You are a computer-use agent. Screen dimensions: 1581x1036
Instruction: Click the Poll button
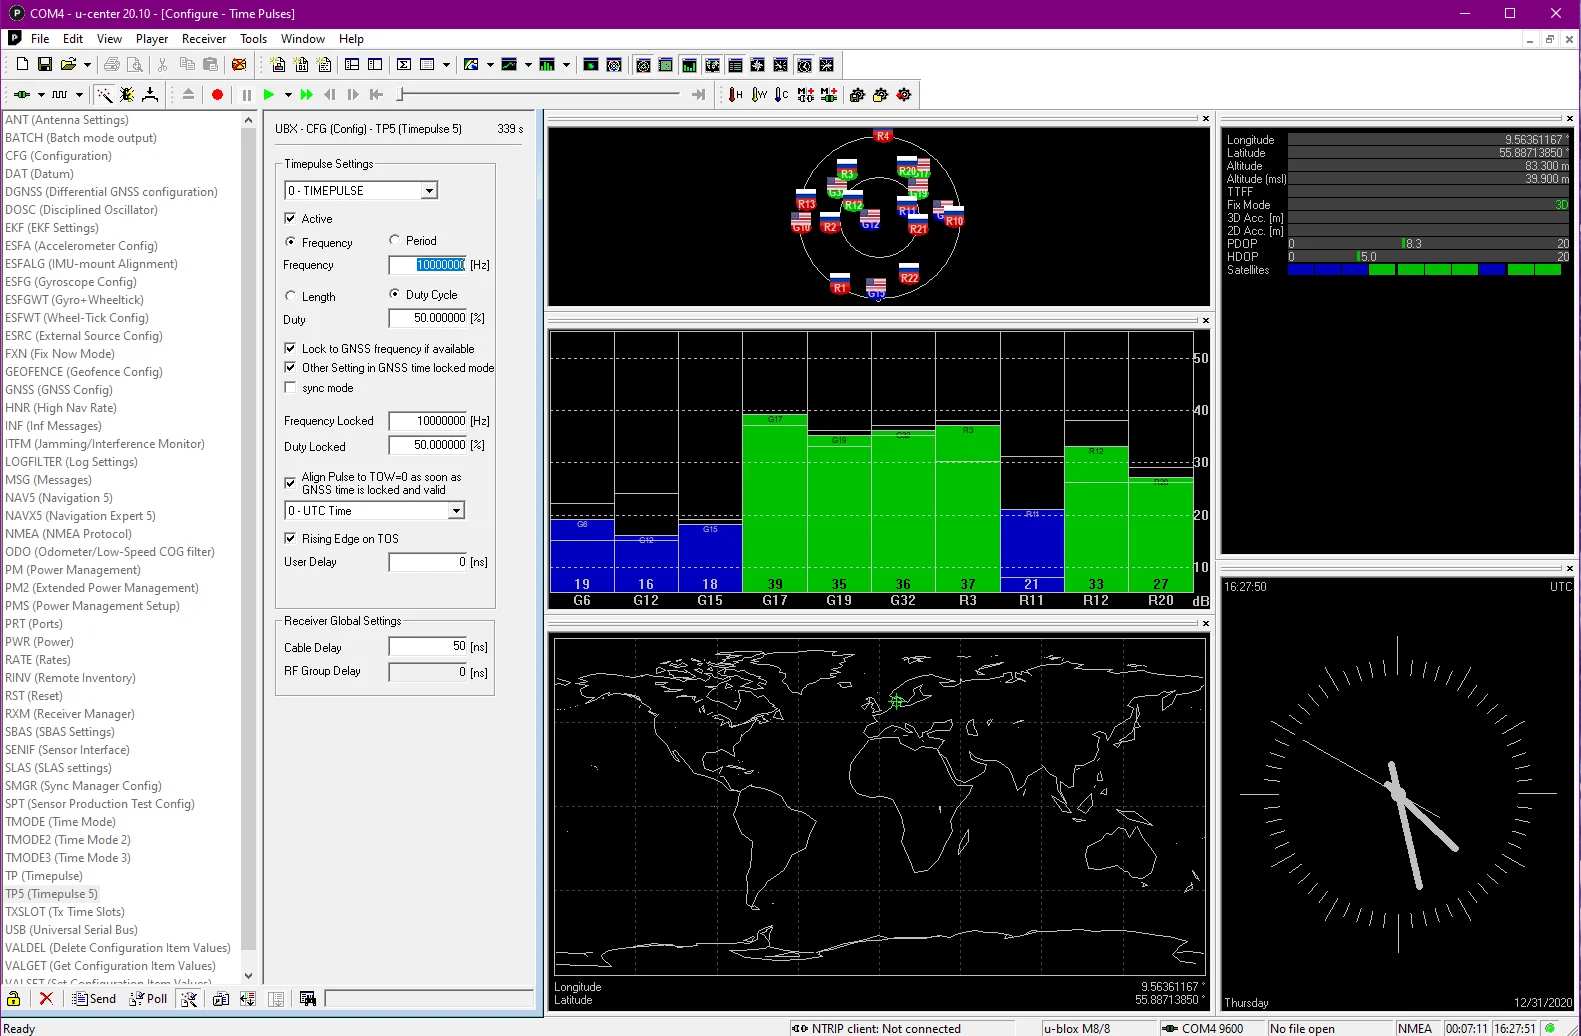[x=148, y=999]
